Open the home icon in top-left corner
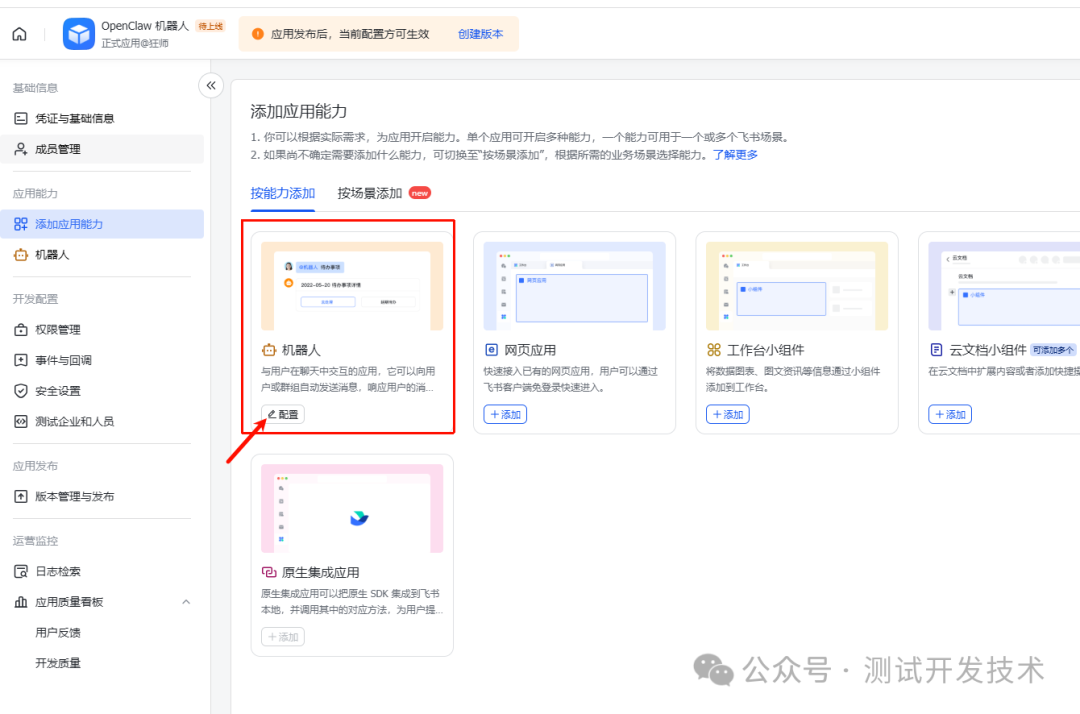This screenshot has height=714, width=1080. (18, 33)
